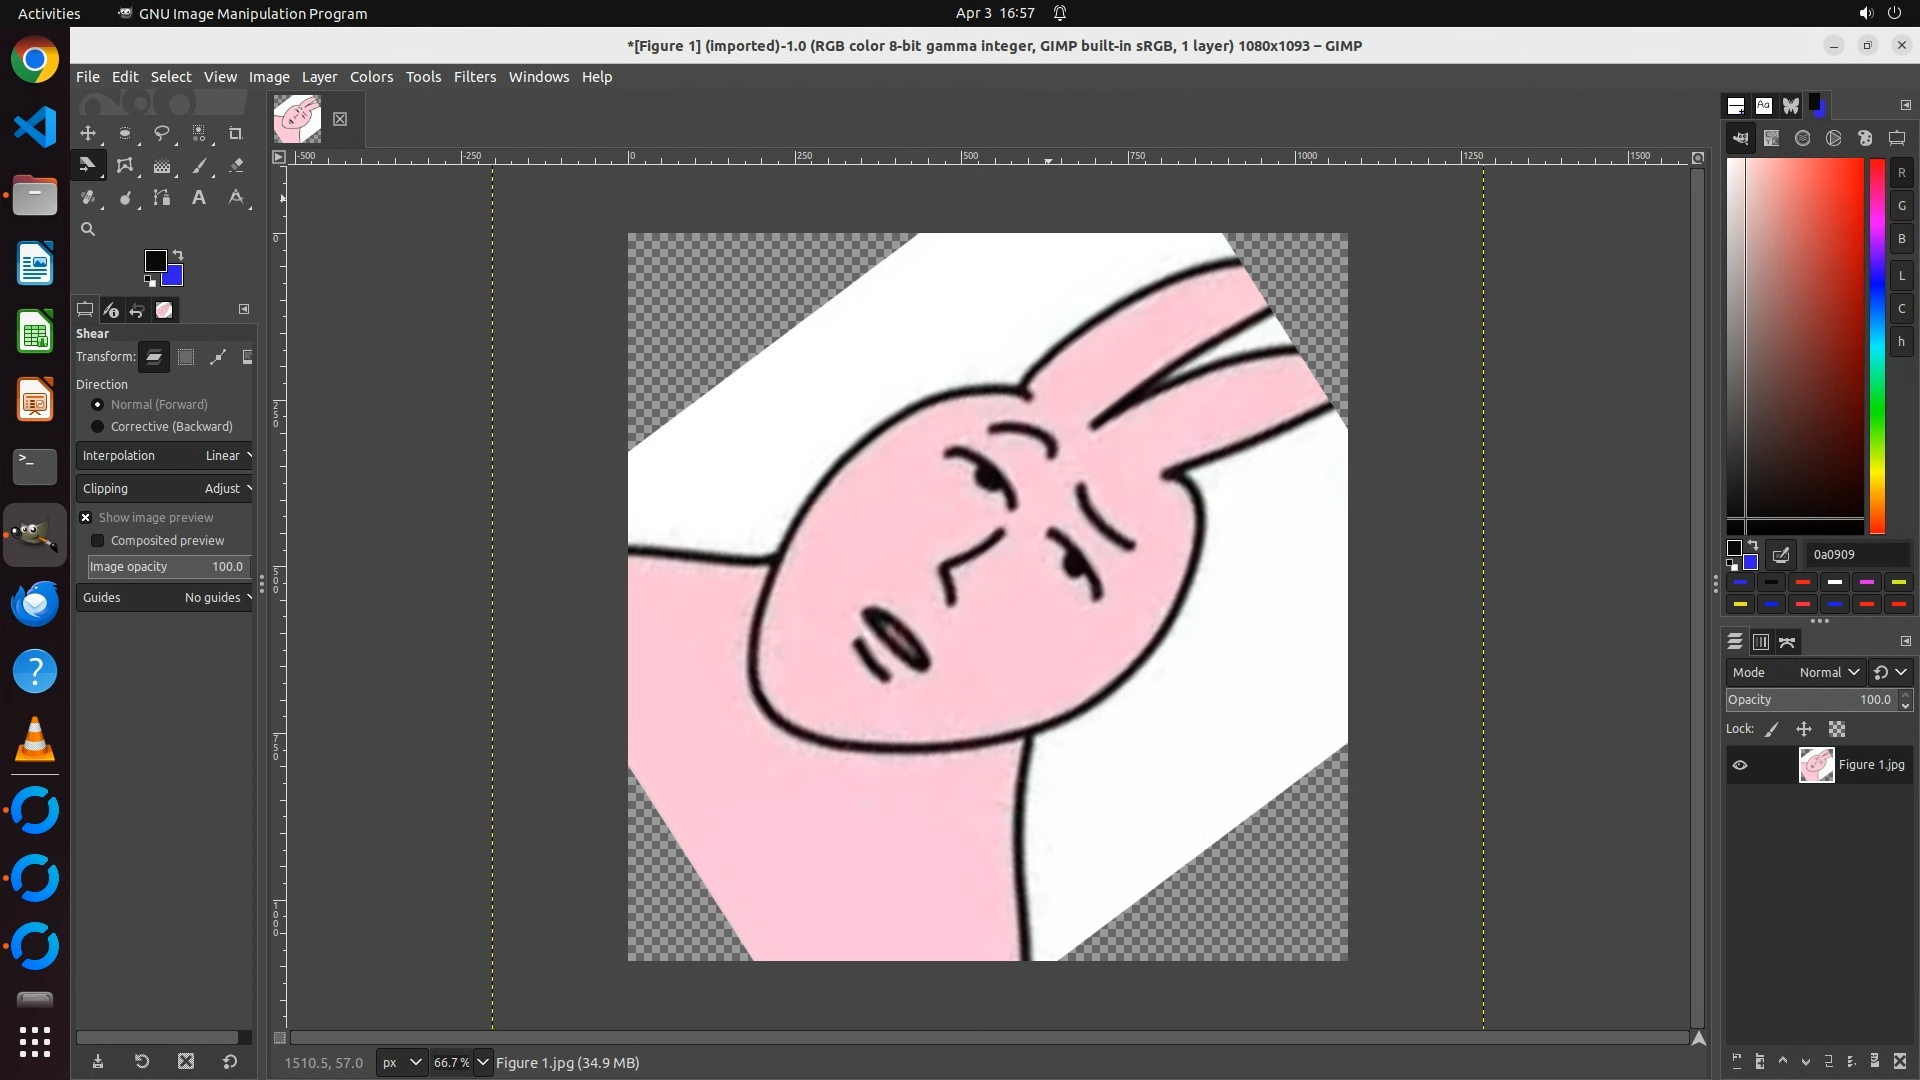Select the Crop tool
The image size is (1920, 1080).
236,133
